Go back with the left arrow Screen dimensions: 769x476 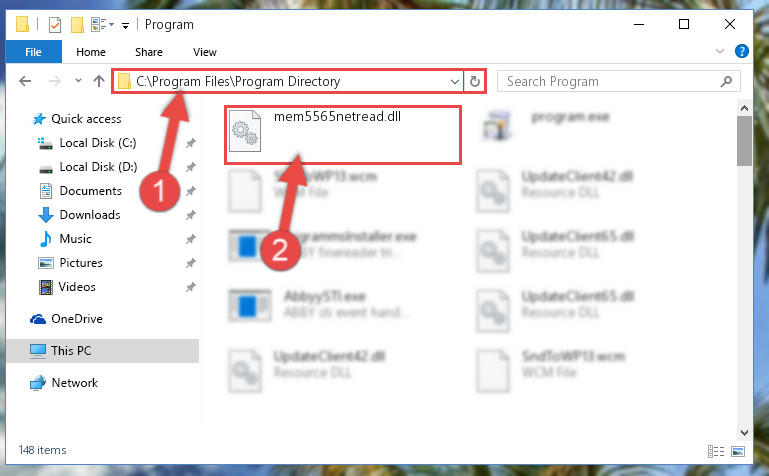[25, 81]
